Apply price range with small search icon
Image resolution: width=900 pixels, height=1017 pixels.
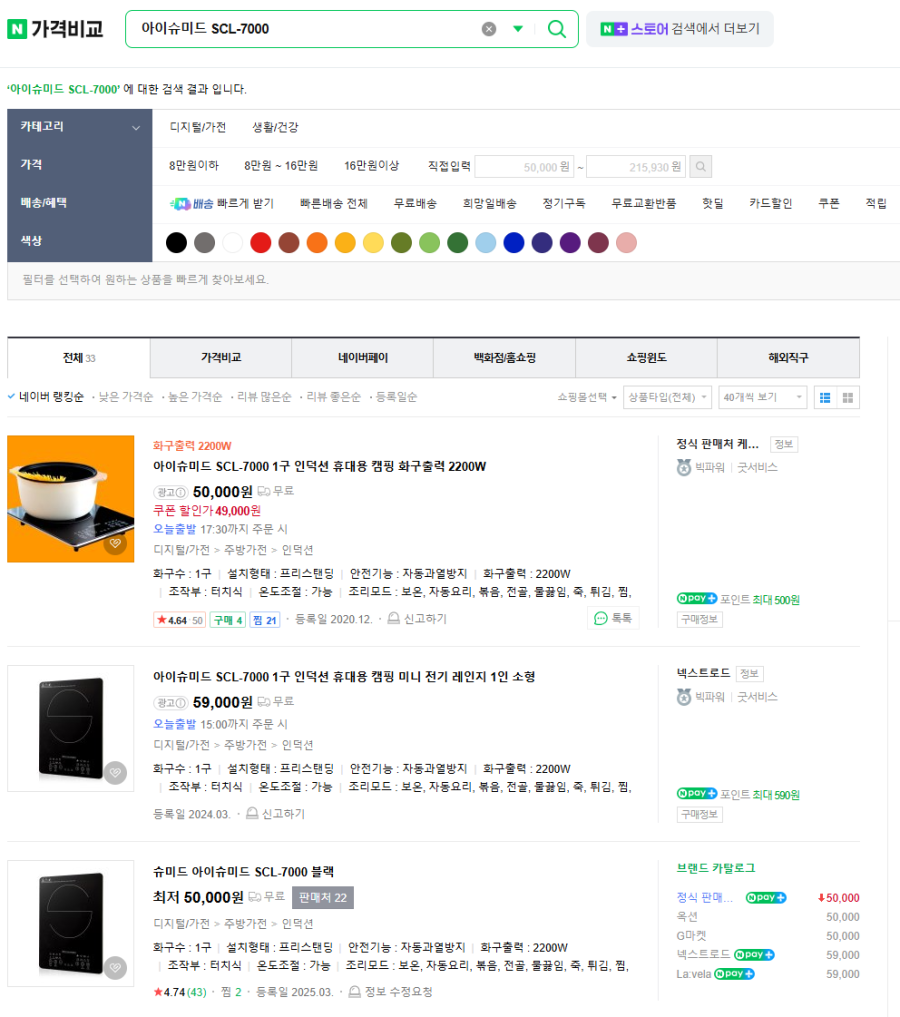(700, 167)
